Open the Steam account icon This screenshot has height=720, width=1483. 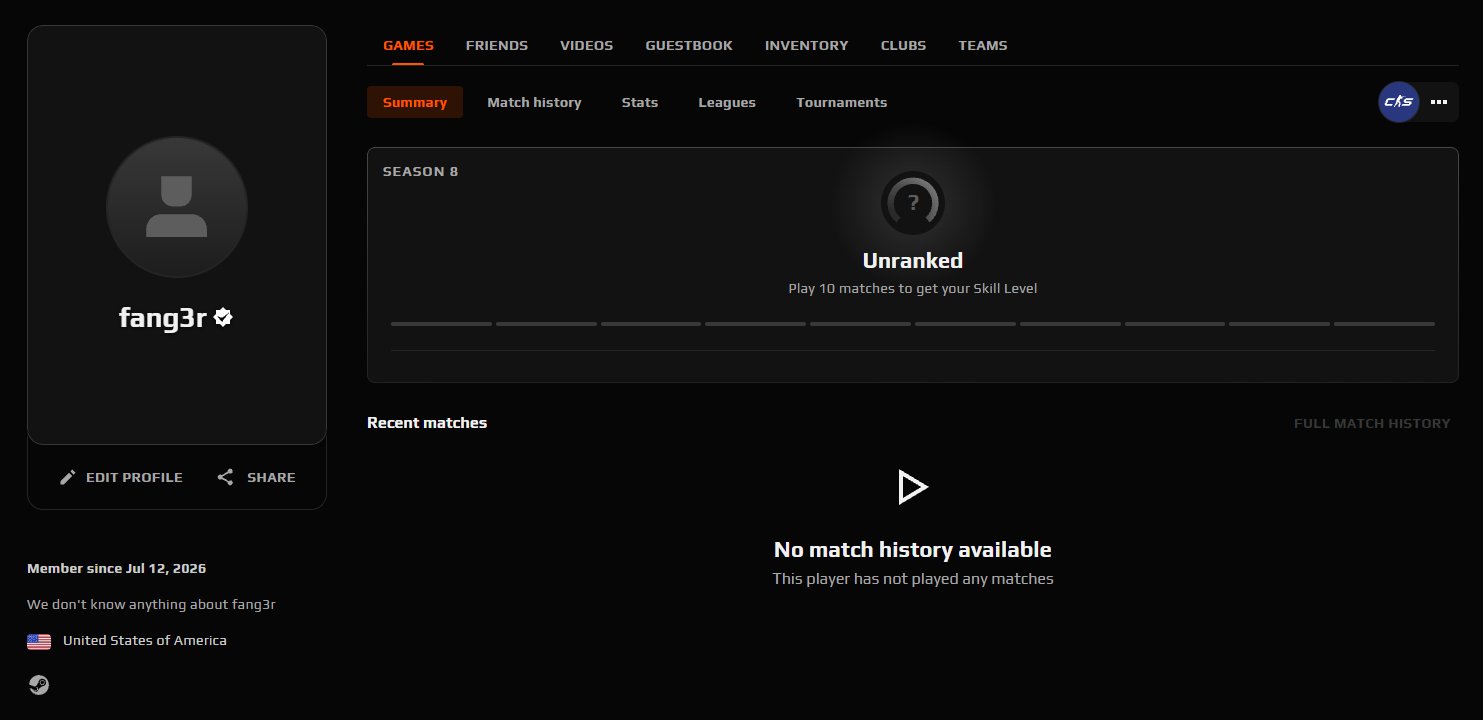pos(38,685)
